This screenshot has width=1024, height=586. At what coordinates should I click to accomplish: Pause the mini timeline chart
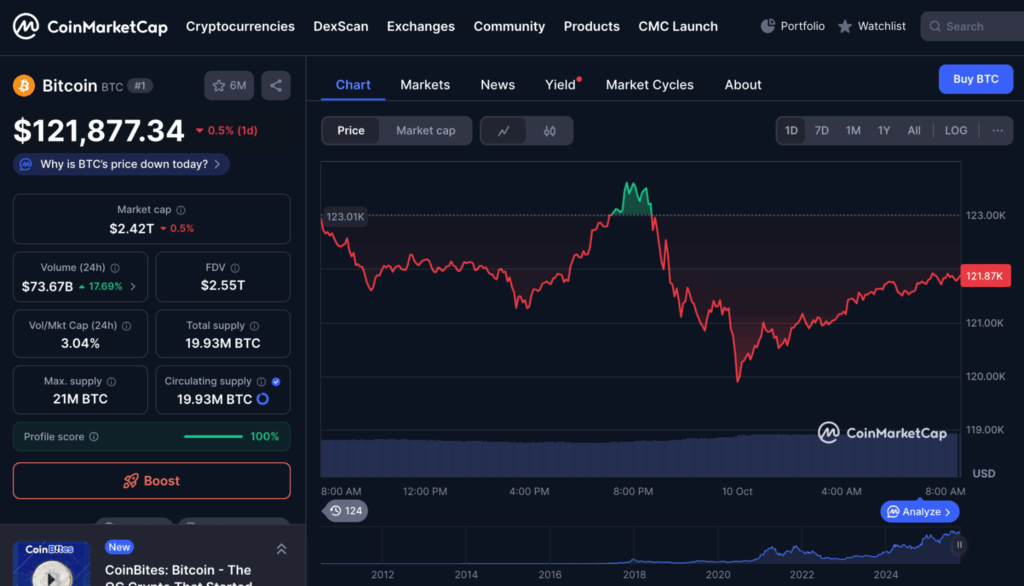[959, 545]
